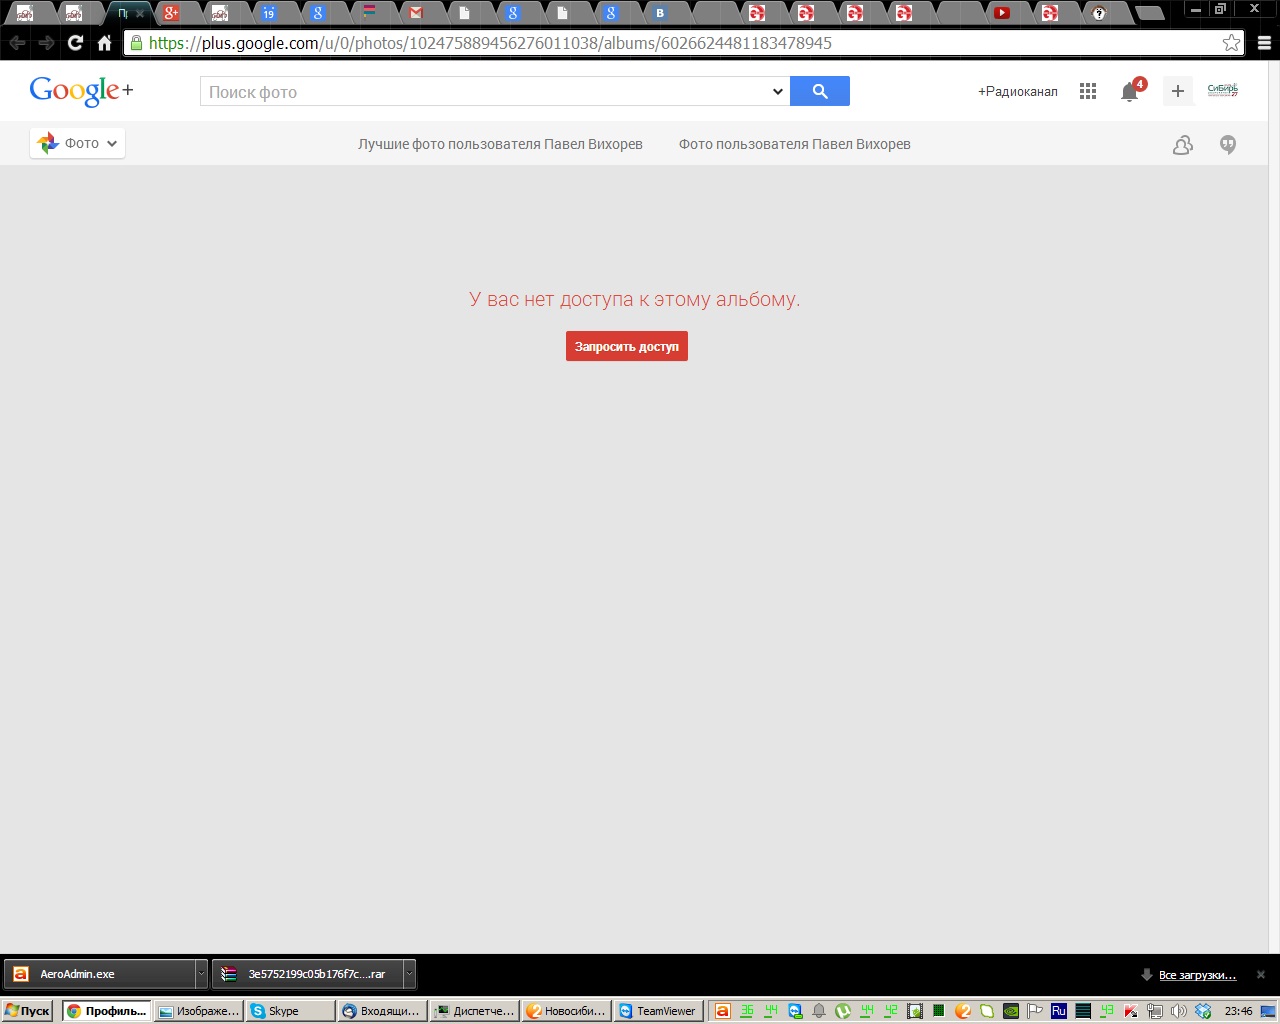Go to browser home page

coord(104,43)
